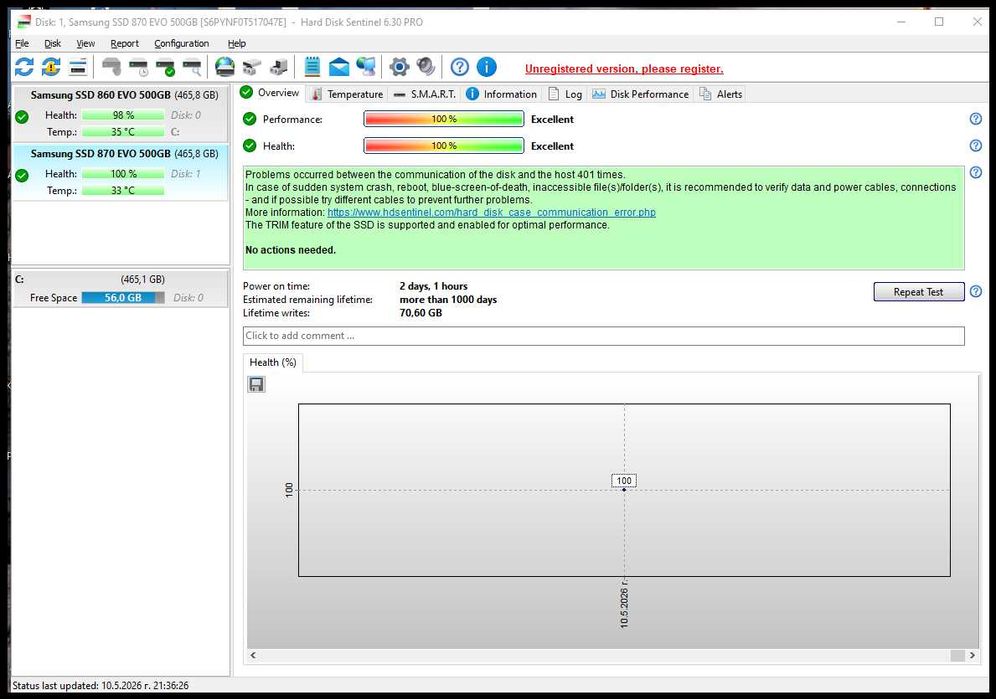The height and width of the screenshot is (699, 996).
Task: Click the blue Refresh arrows toolbar icon
Action: tap(24, 67)
